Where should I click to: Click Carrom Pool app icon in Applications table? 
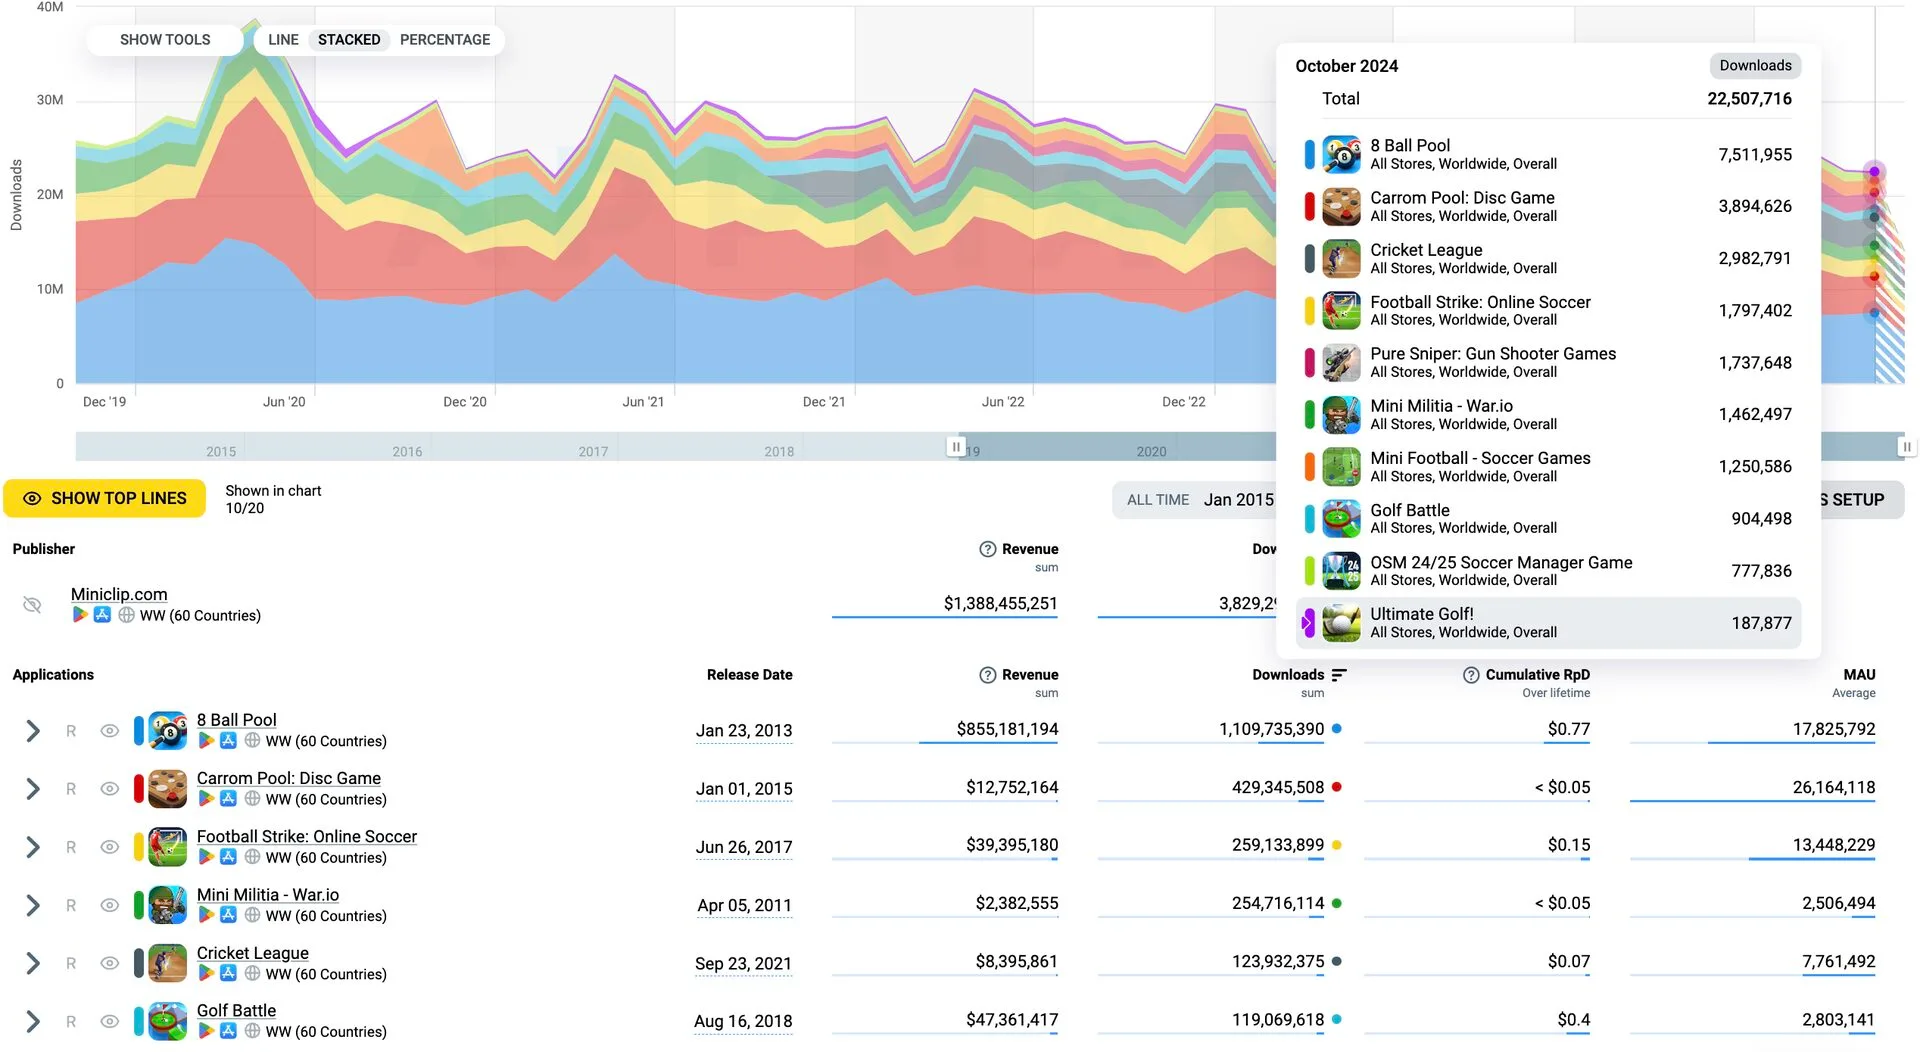(168, 789)
